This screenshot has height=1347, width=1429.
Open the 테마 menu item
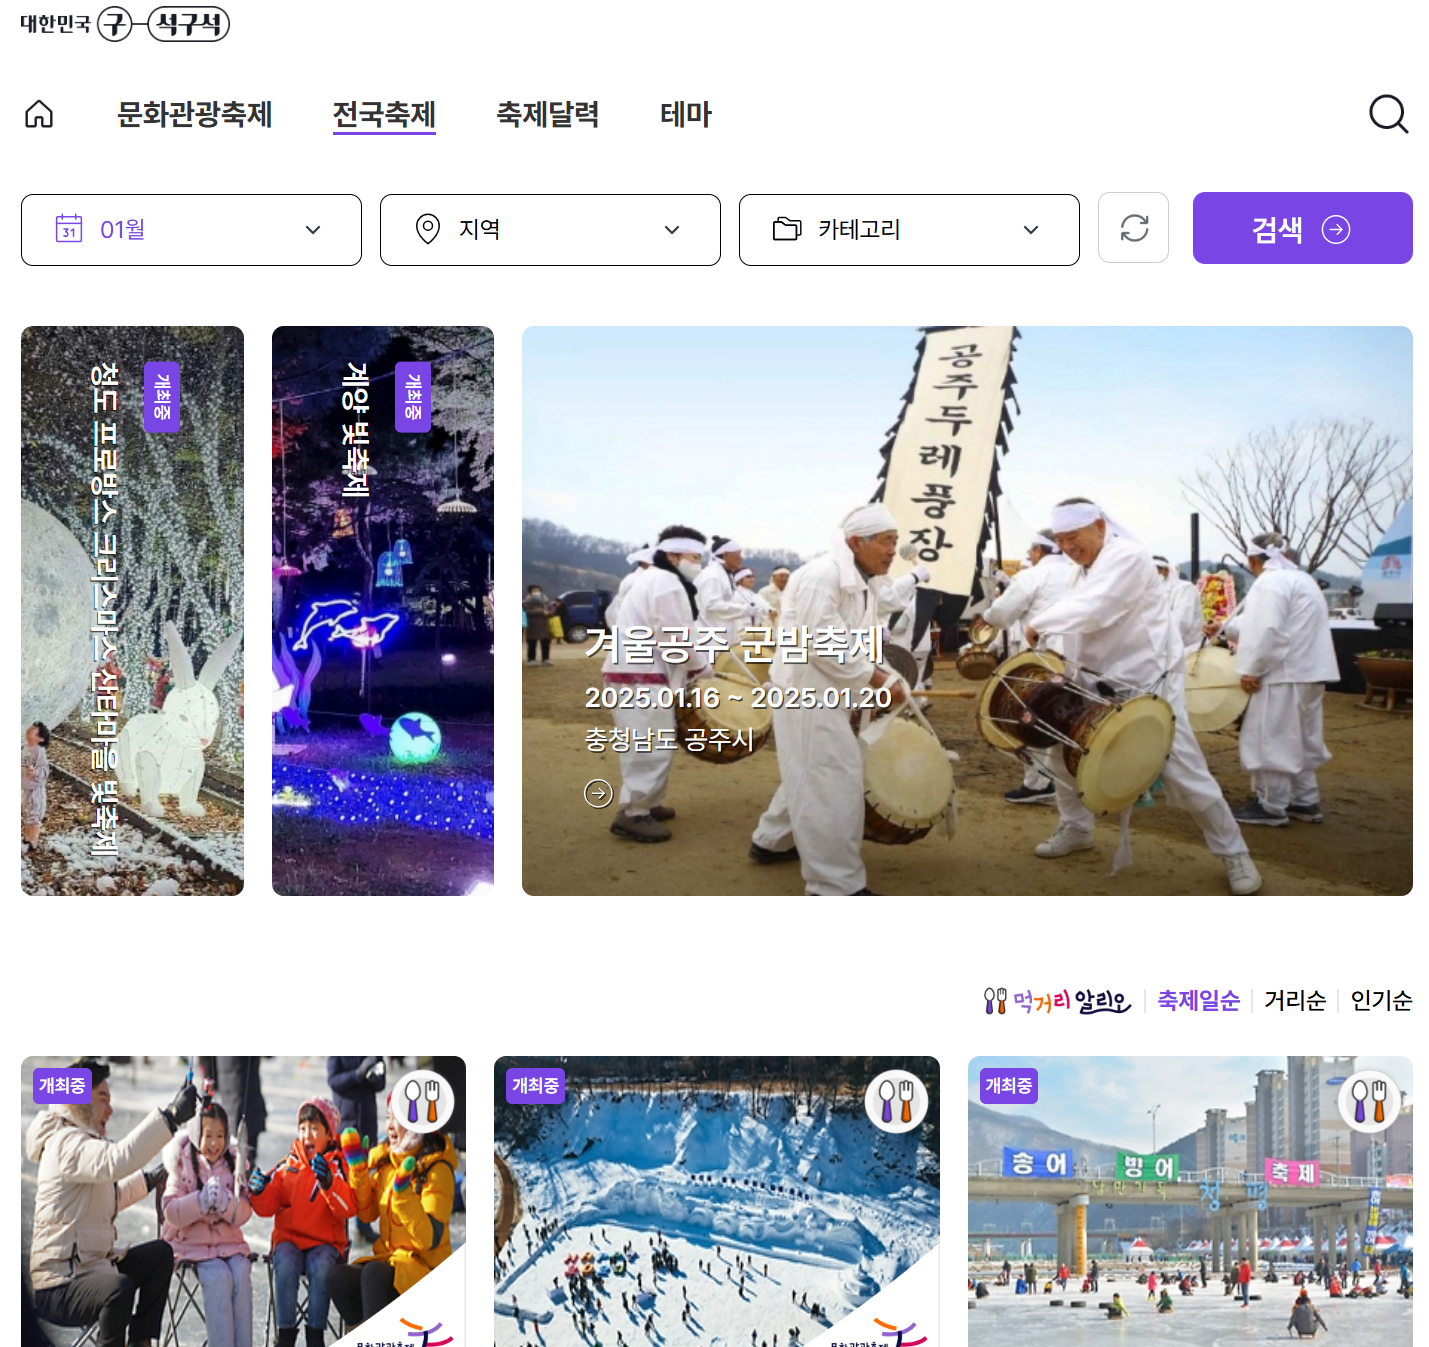point(686,114)
